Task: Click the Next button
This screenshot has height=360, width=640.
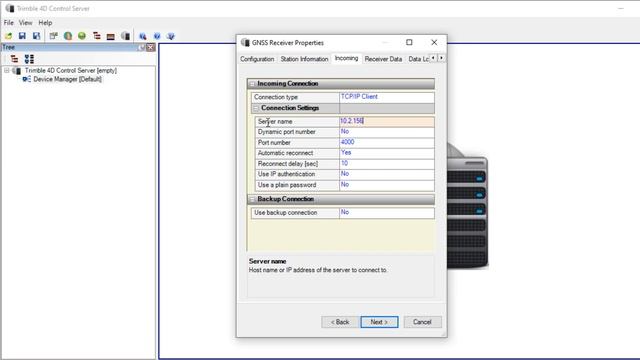Action: point(379,322)
